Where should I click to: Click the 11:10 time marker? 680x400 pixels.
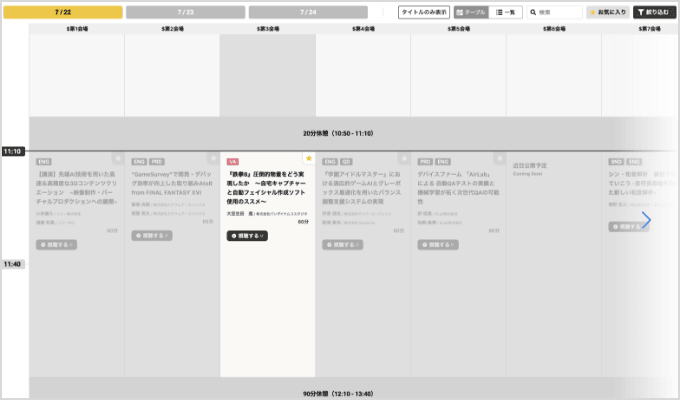13,151
